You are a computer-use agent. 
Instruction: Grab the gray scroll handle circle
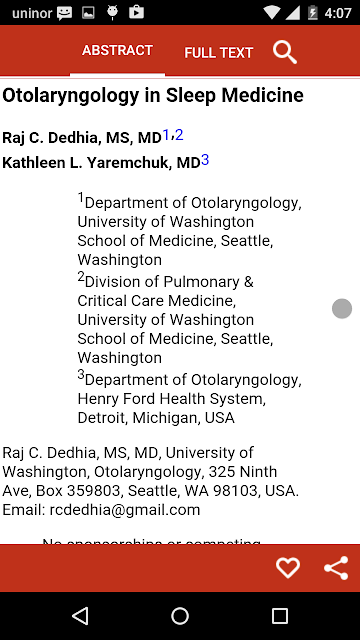pos(342,309)
